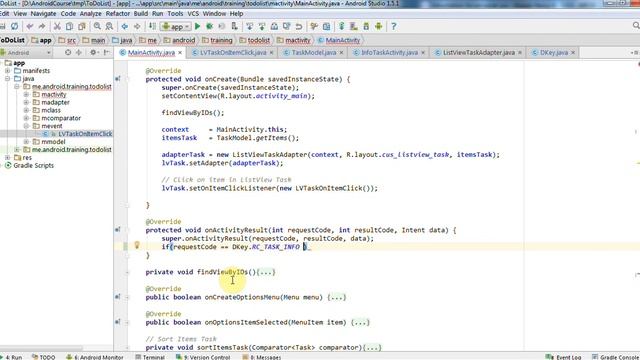Click the Paste icon in the toolbar

[82, 27]
